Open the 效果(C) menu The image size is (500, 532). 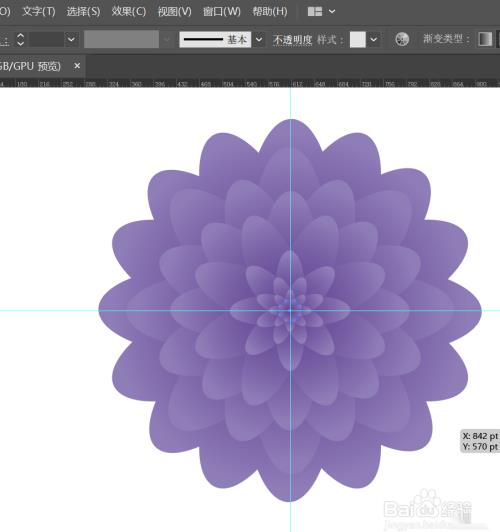(129, 12)
